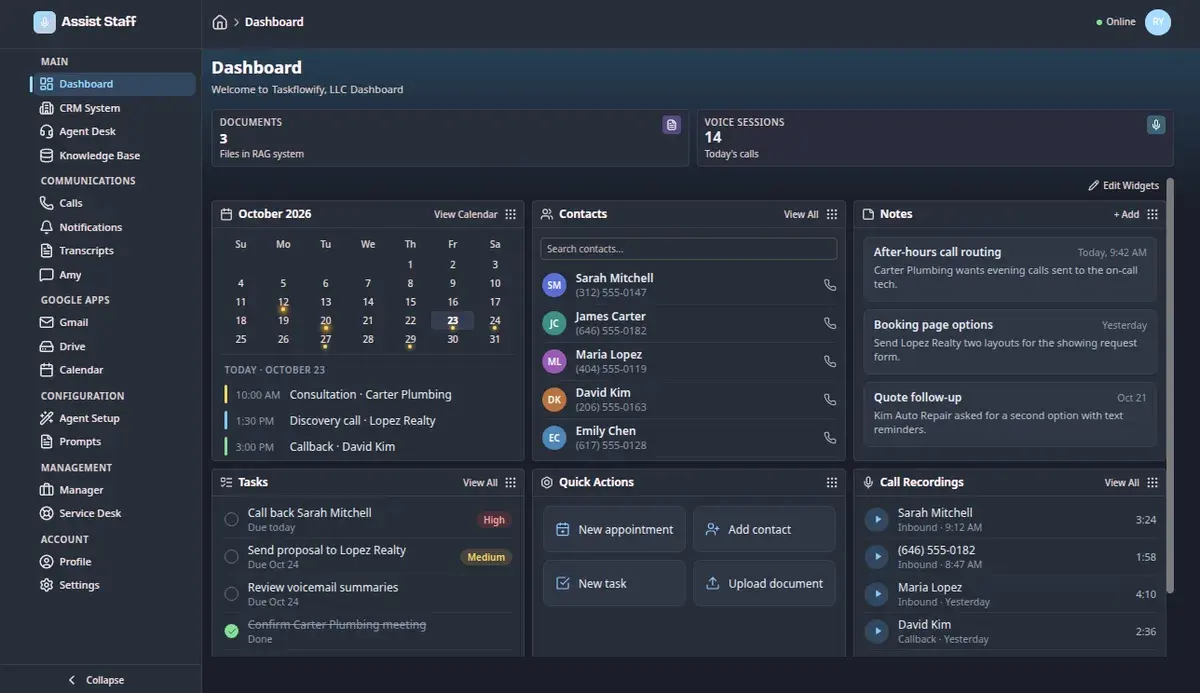Open Calls section
This screenshot has width=1200, height=693.
point(113,203)
